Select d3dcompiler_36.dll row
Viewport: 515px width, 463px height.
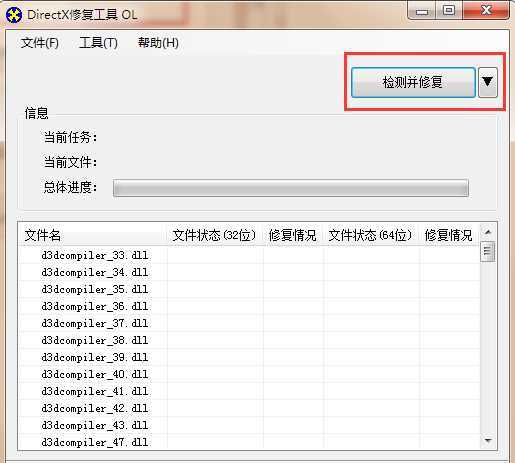click(x=249, y=306)
